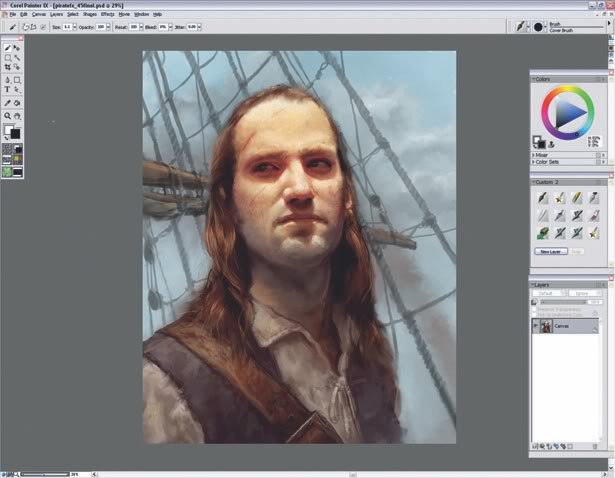615x478 pixels.
Task: Select the Magic Wand tool
Action: [17, 58]
